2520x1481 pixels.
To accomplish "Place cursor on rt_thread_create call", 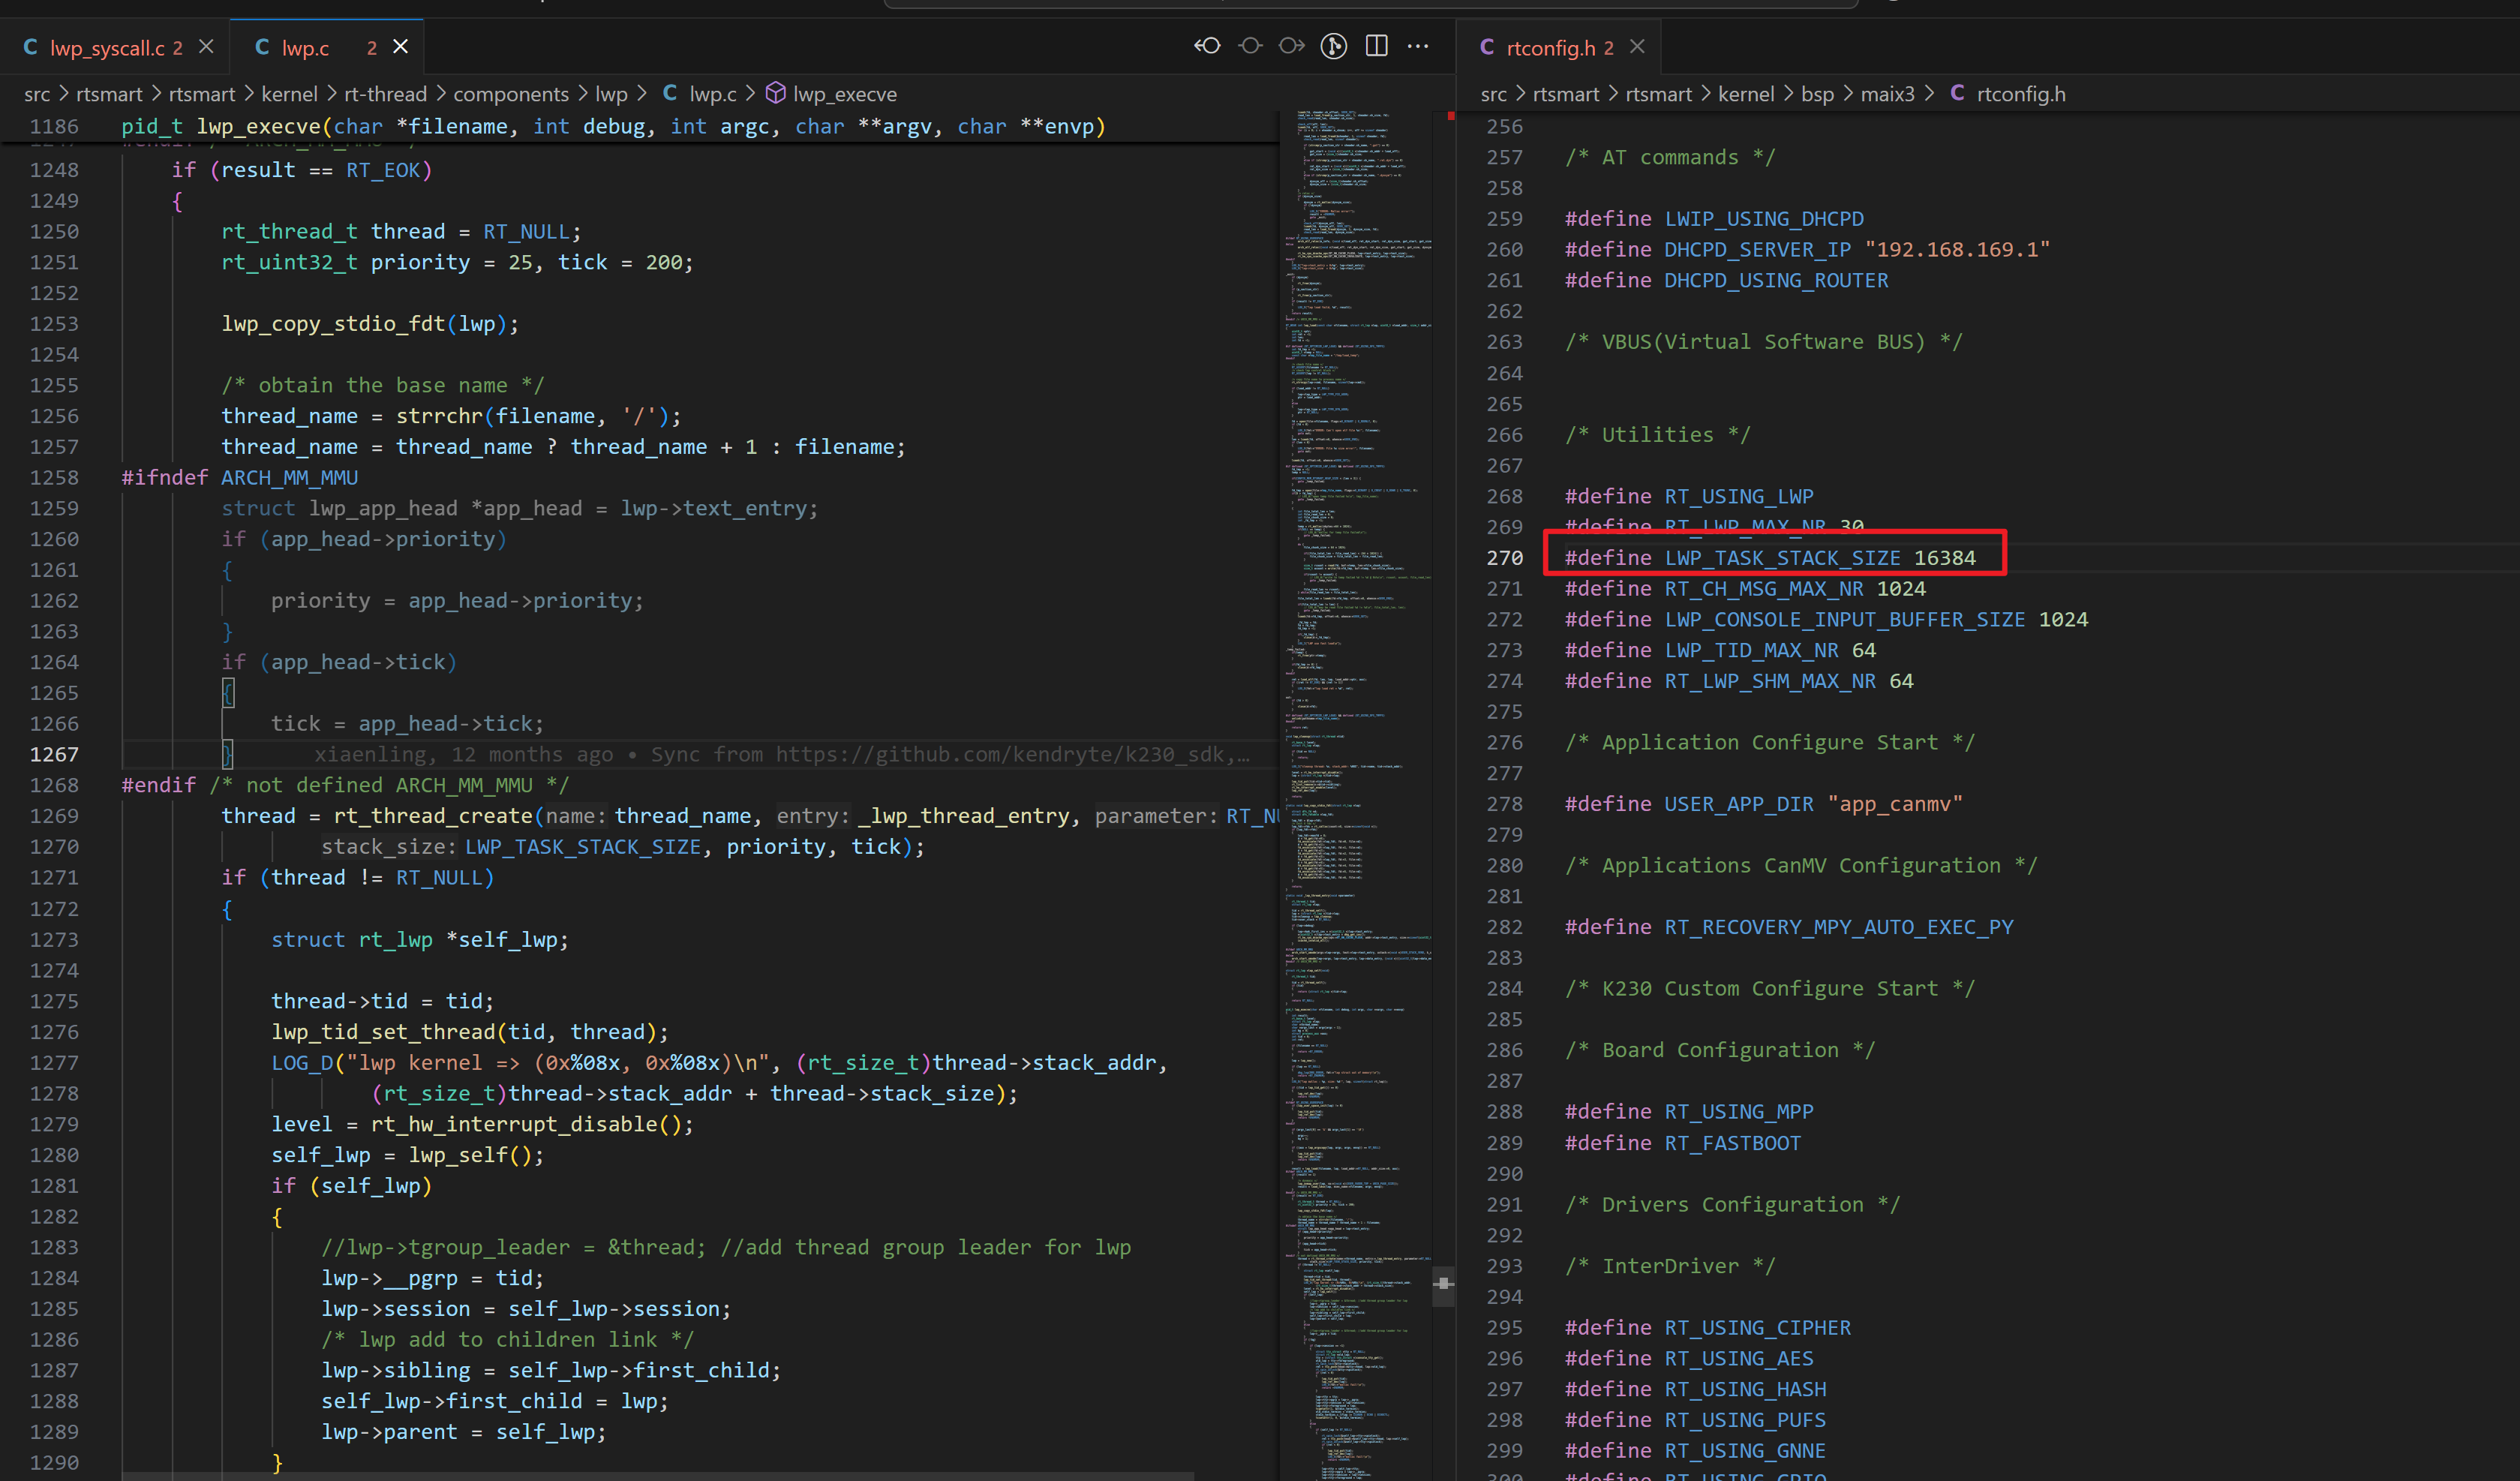I will pyautogui.click(x=433, y=816).
